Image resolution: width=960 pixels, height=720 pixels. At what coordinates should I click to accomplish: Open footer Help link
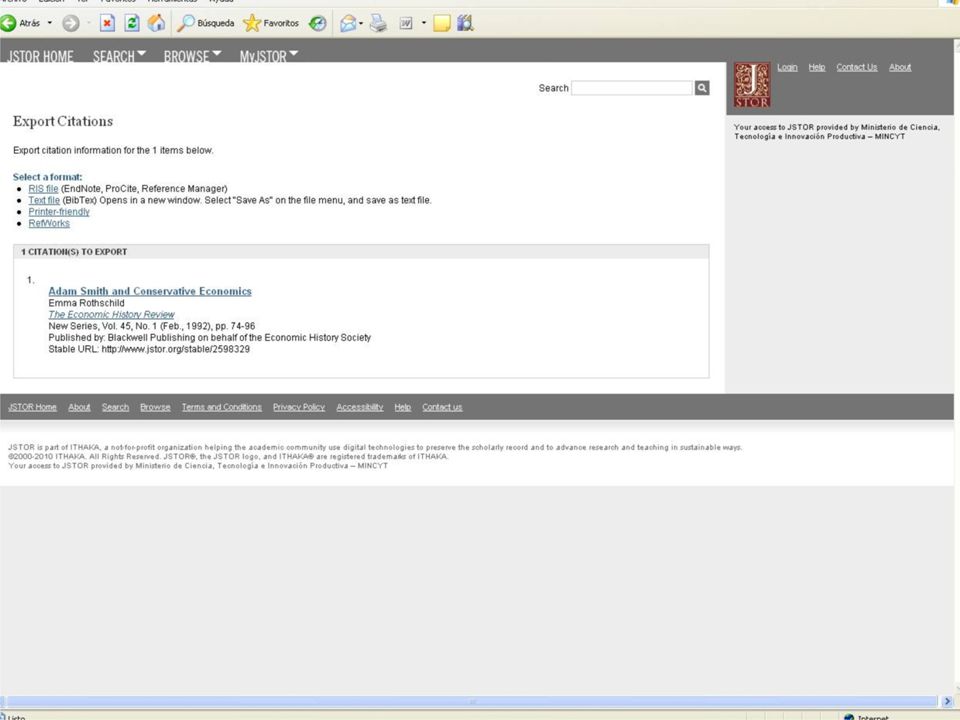403,407
